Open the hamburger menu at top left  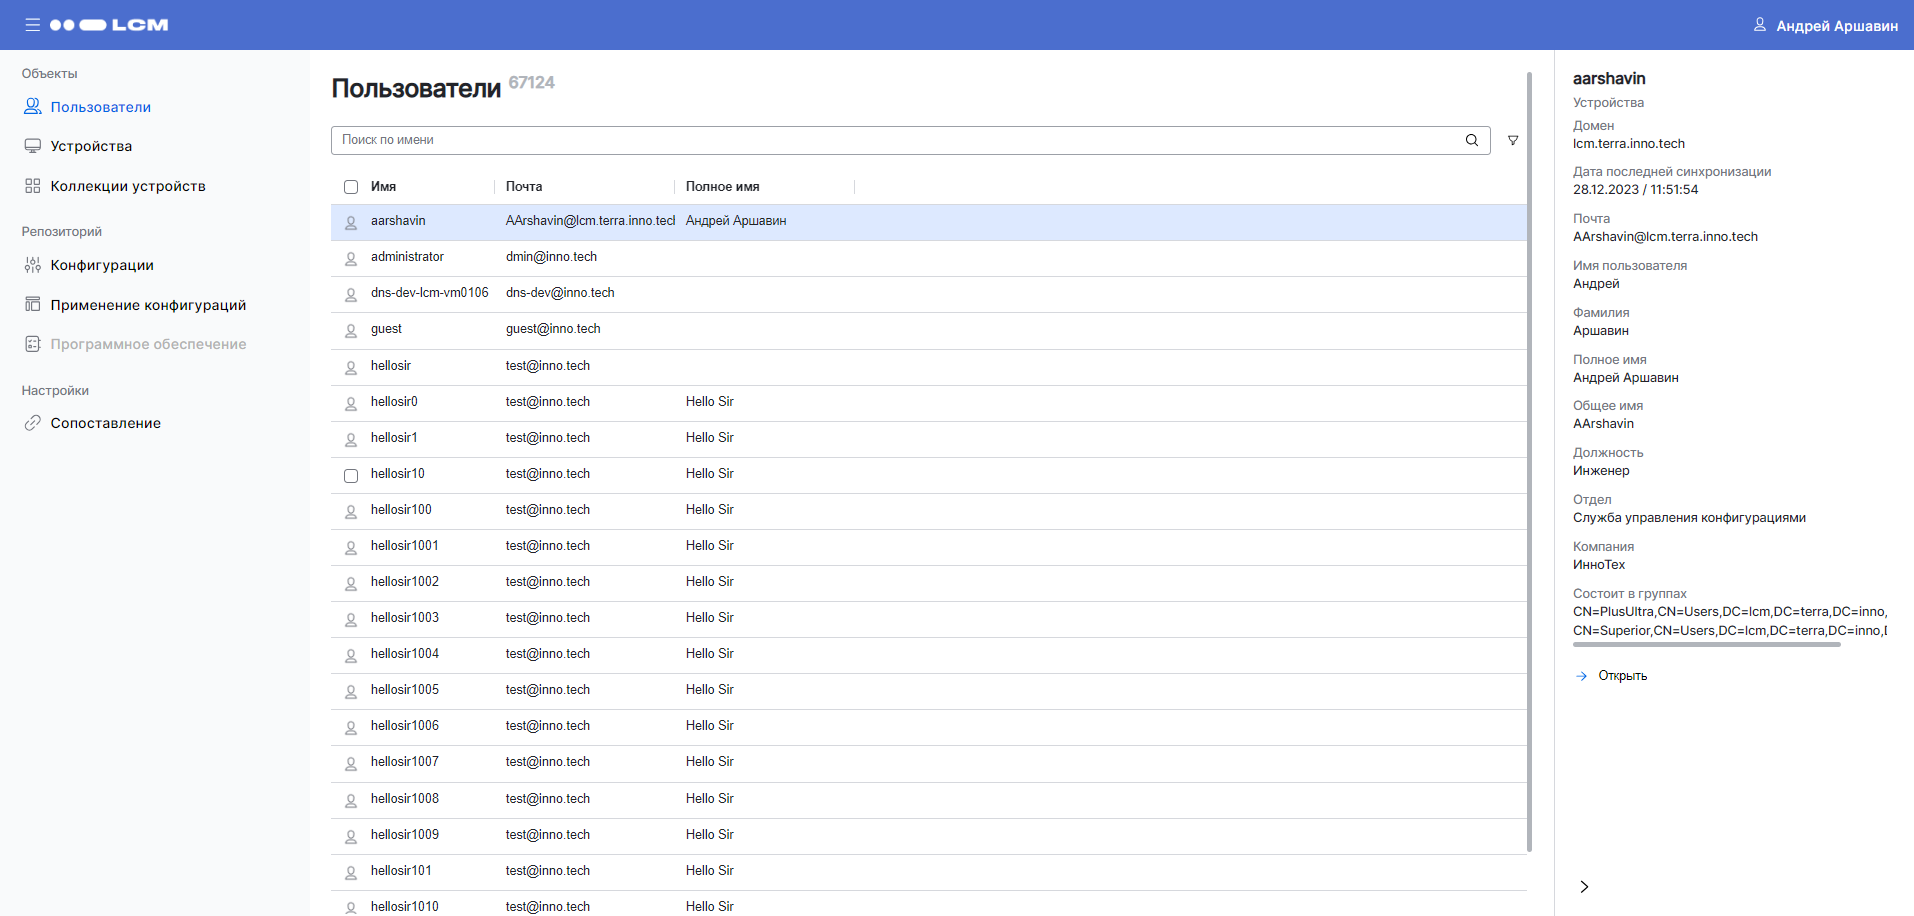pos(32,24)
